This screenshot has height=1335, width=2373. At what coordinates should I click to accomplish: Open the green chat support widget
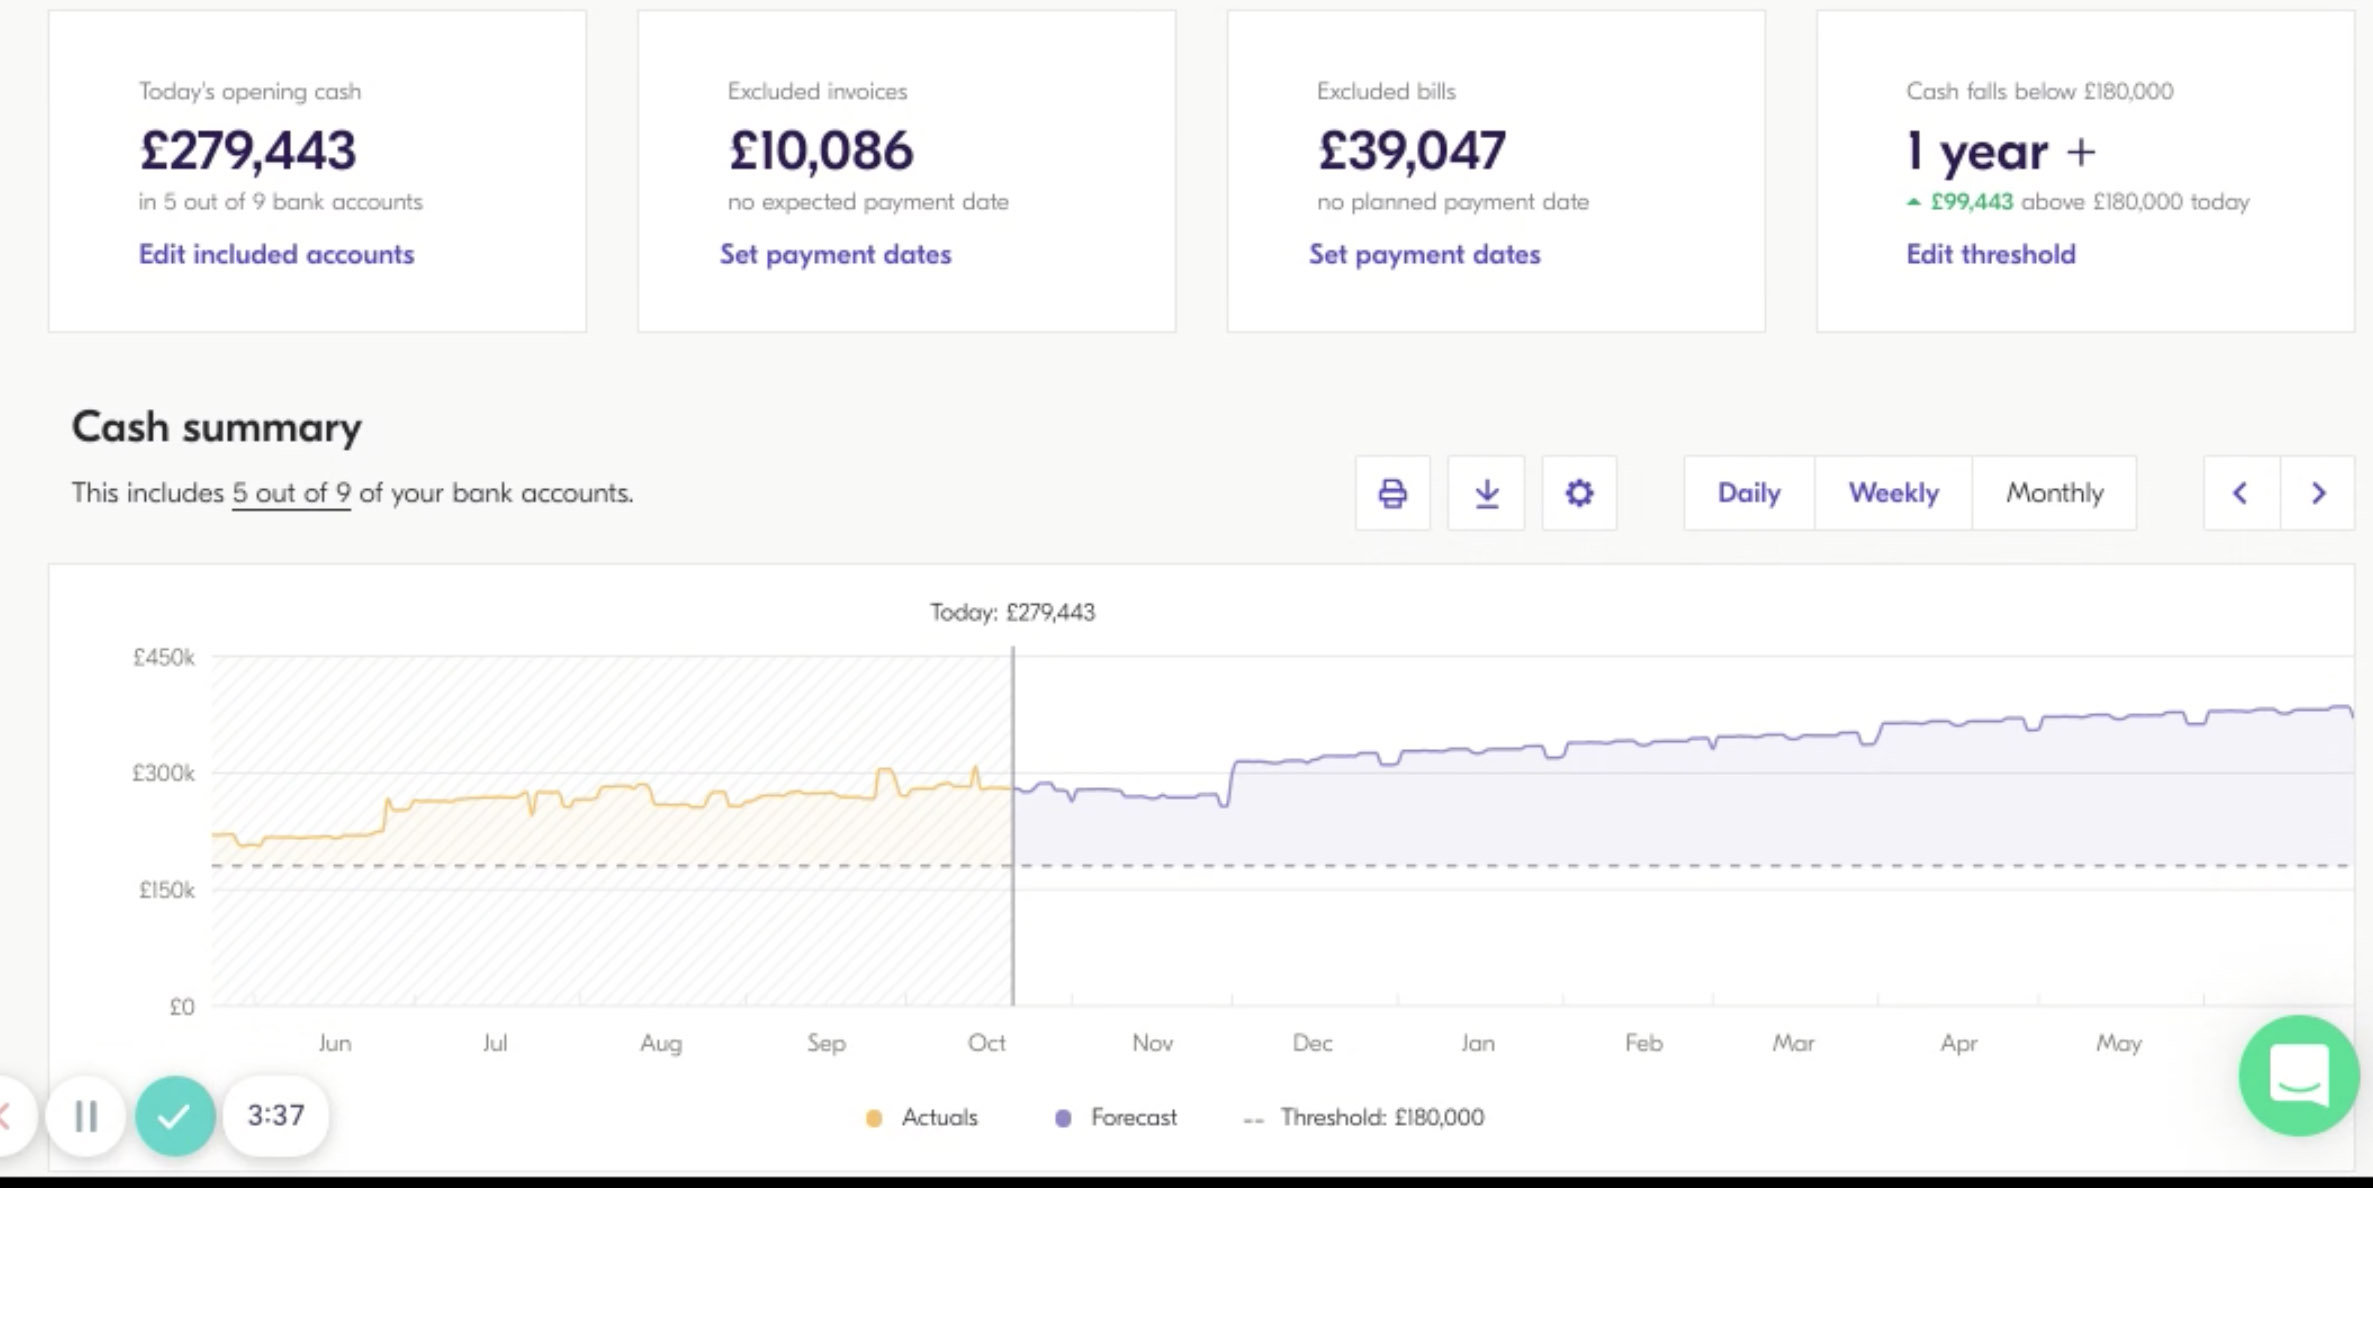(x=2299, y=1076)
